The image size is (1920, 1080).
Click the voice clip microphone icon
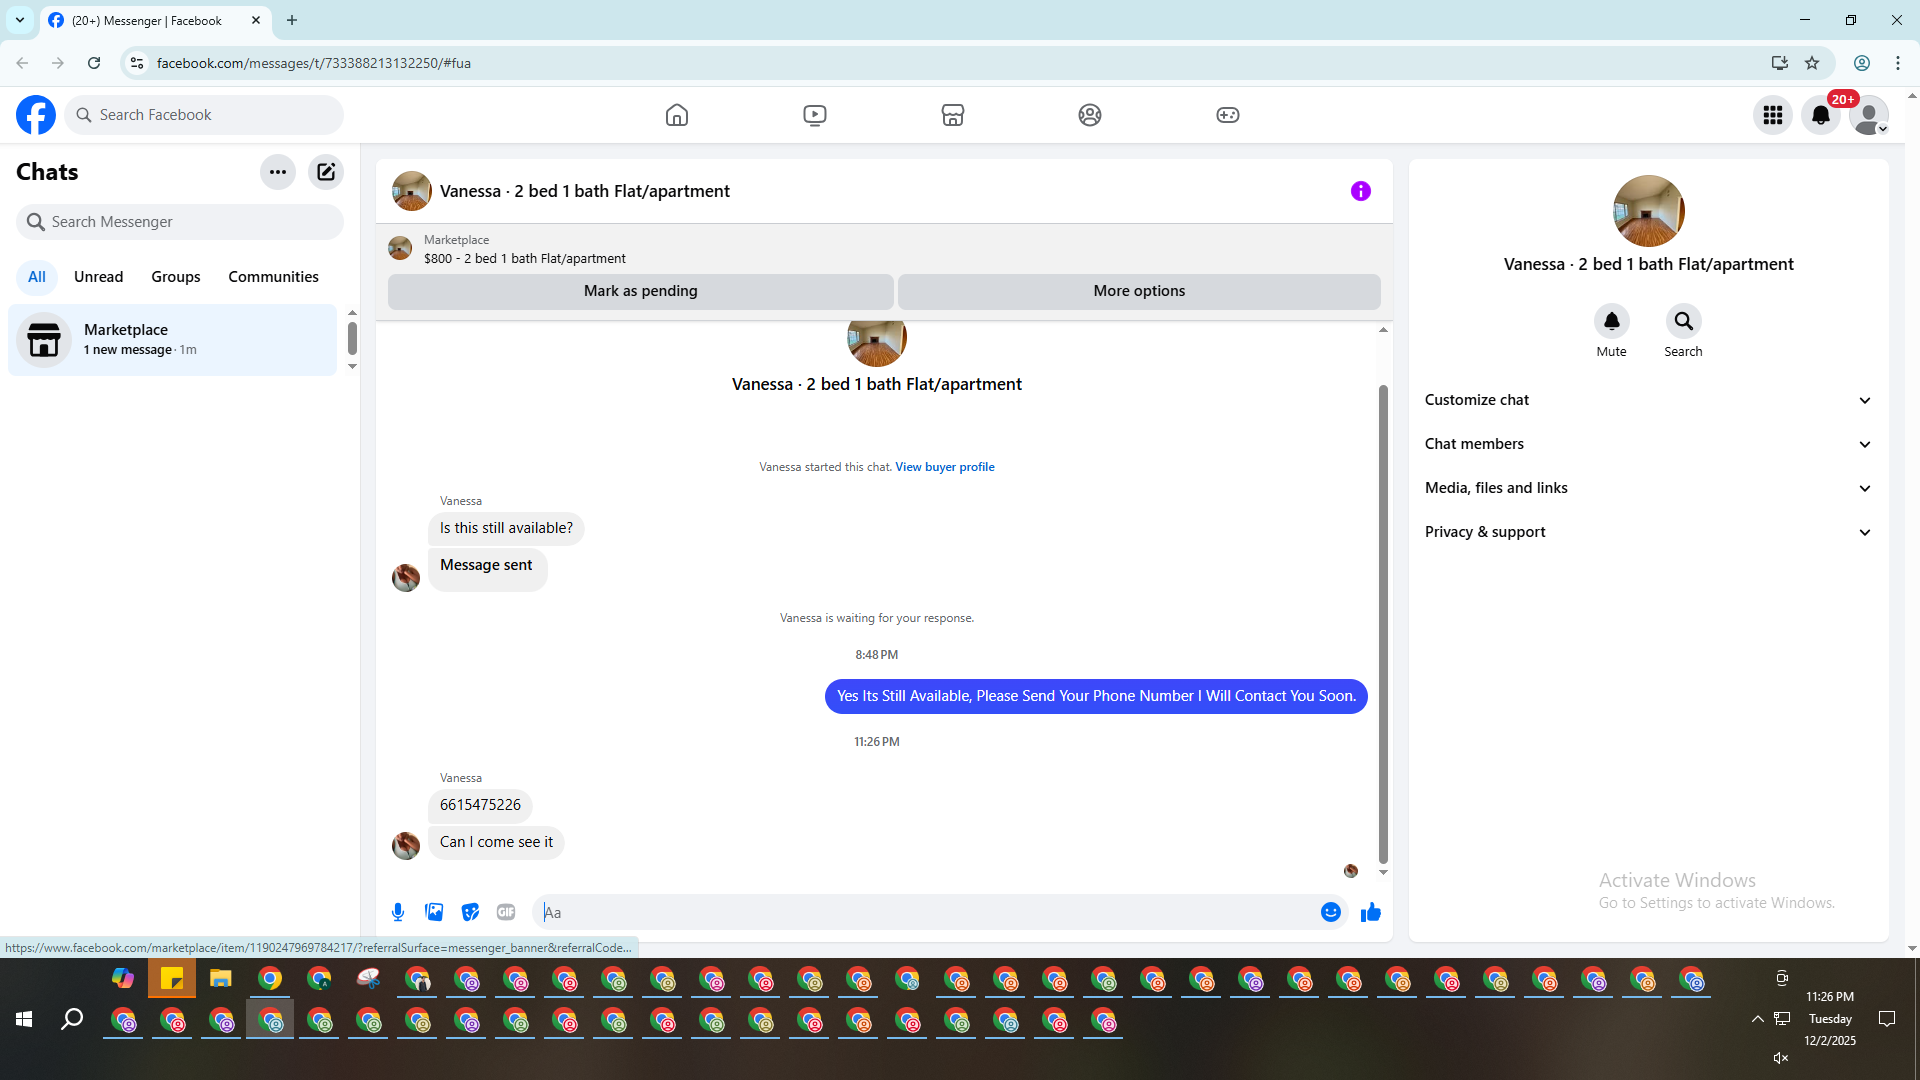[398, 912]
